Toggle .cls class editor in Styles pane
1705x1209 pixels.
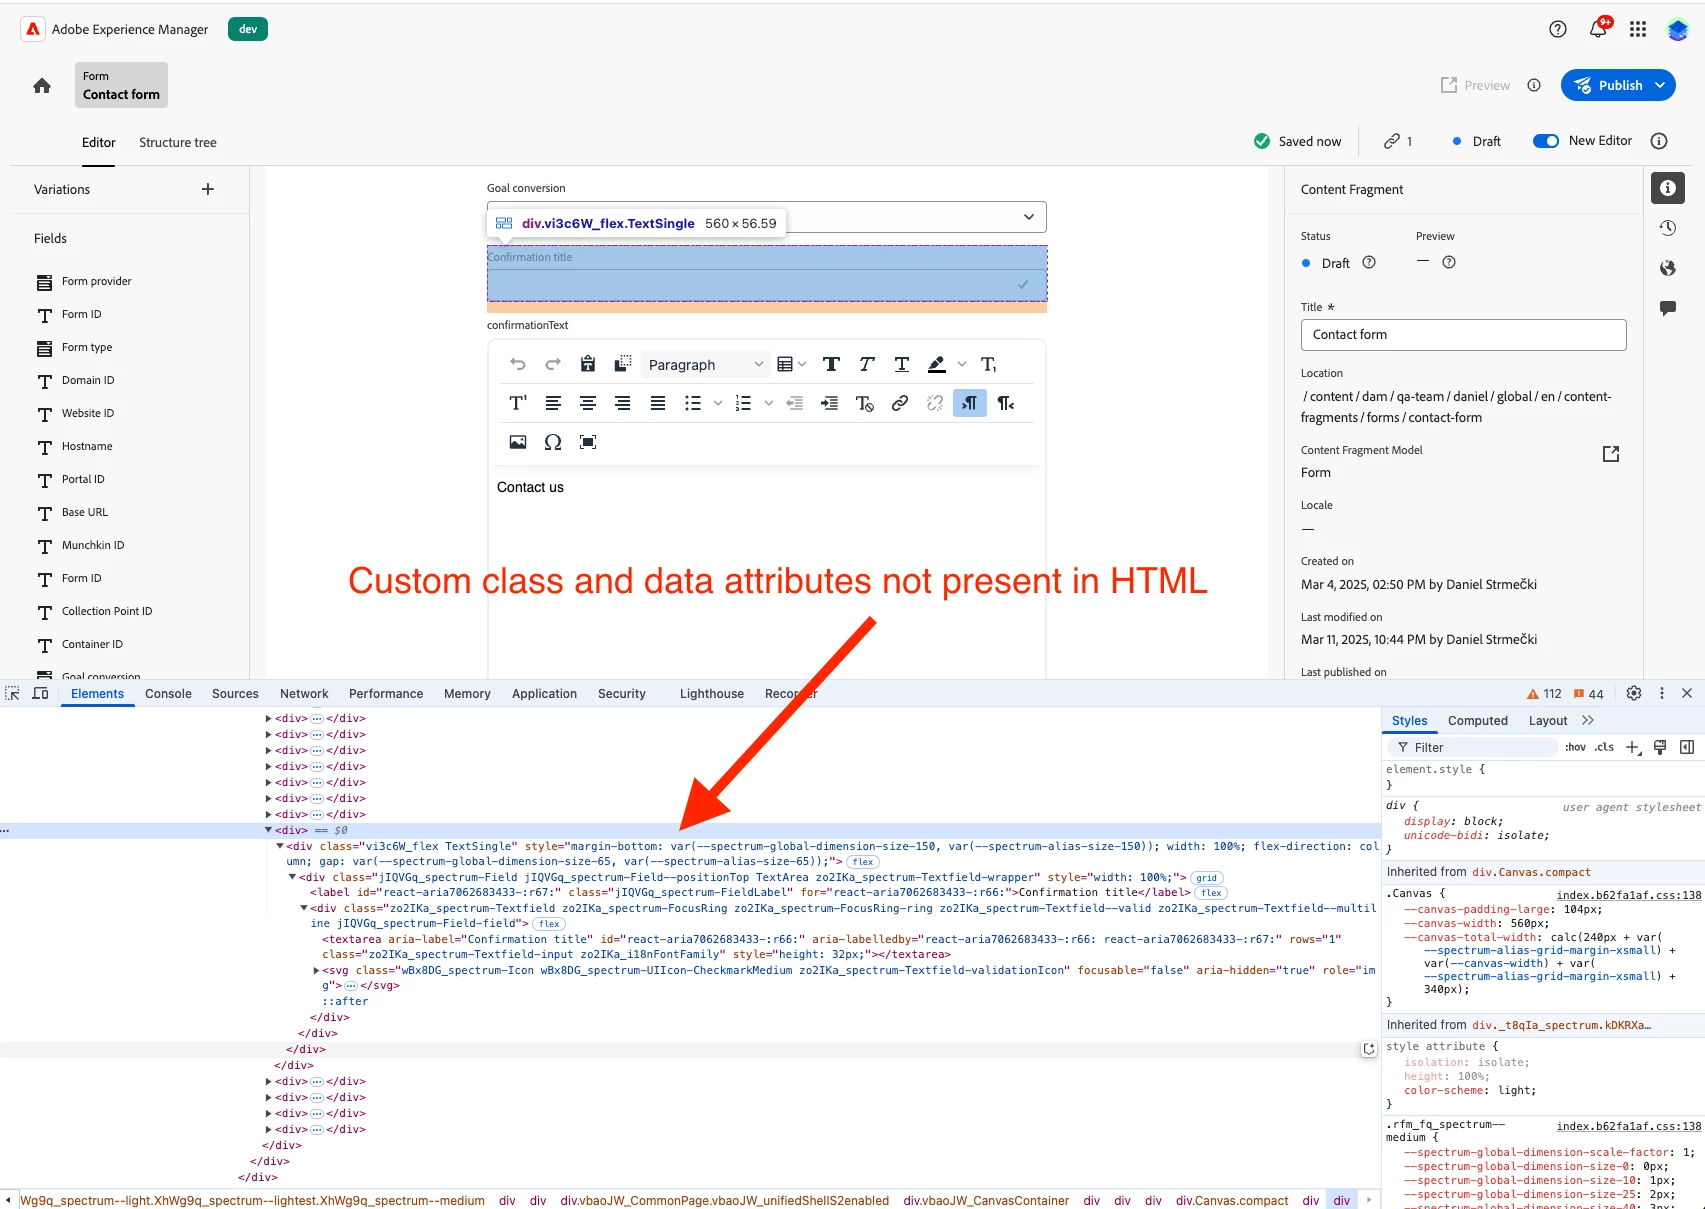pyautogui.click(x=1605, y=747)
